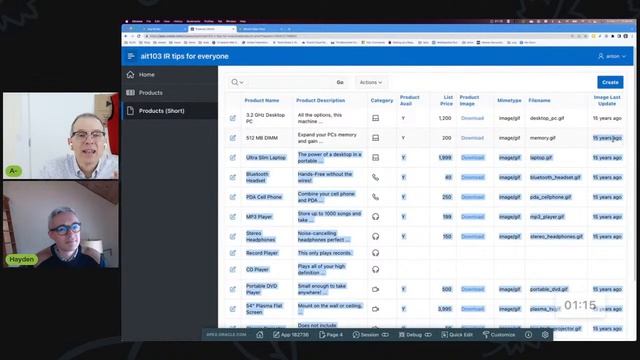Click the category icon for 3.2 GHz Desktop PC

tap(376, 118)
